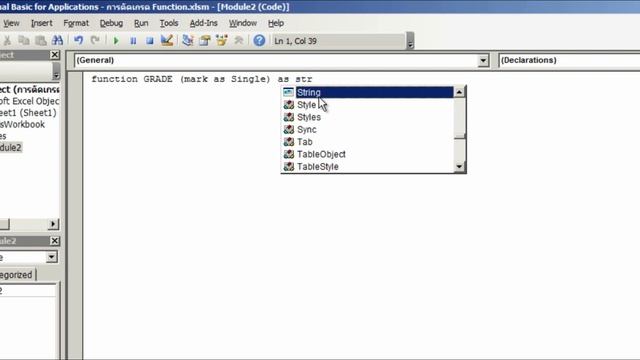Close the Properties pane
Viewport: 640px width, 360px height.
pyautogui.click(x=55, y=241)
